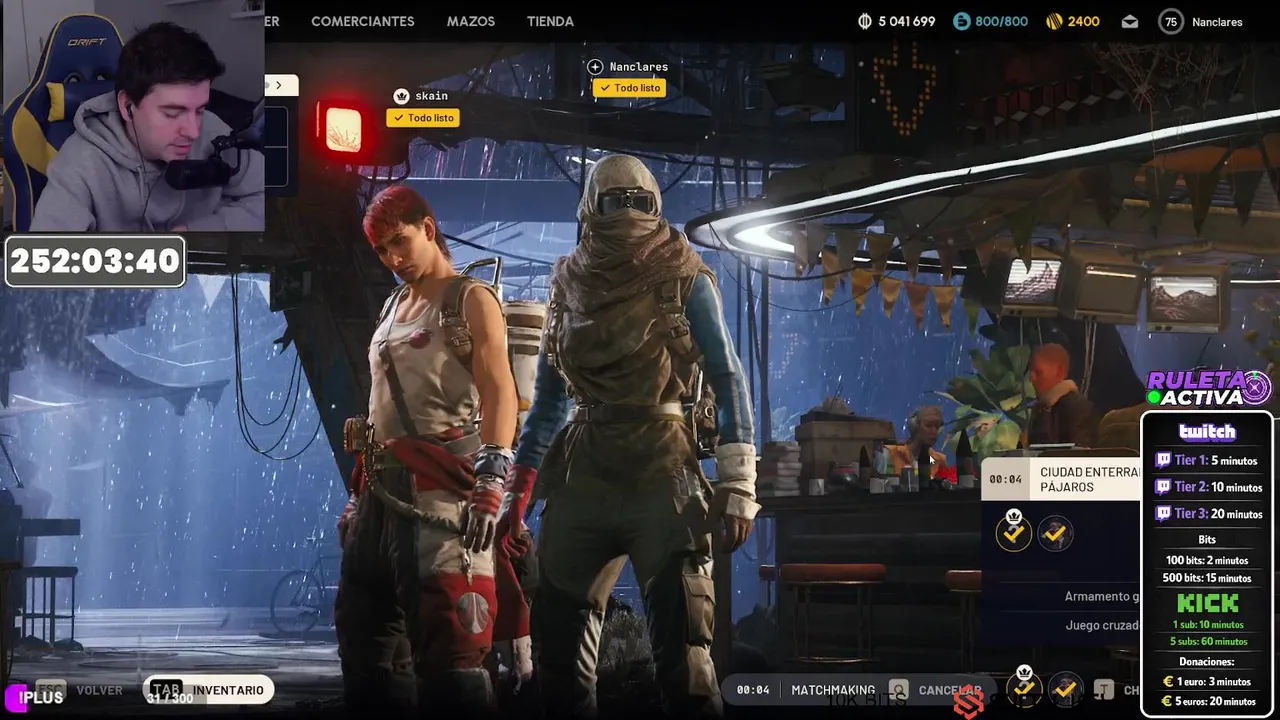Click the crown icon beside skain

point(401,96)
